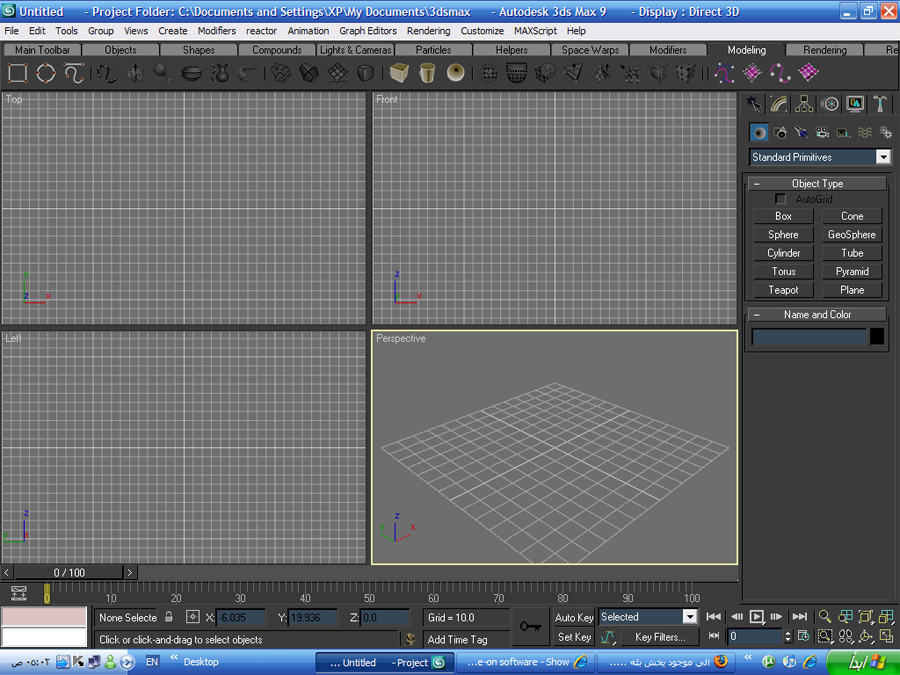Screen dimensions: 900x675
Task: Toggle Auto Key animation mode
Action: click(x=573, y=618)
